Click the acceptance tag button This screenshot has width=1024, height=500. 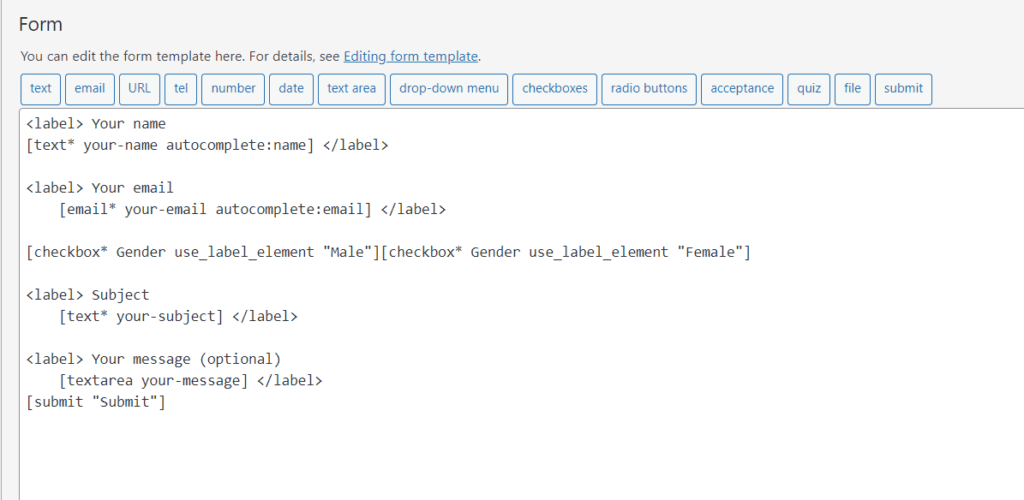click(742, 88)
